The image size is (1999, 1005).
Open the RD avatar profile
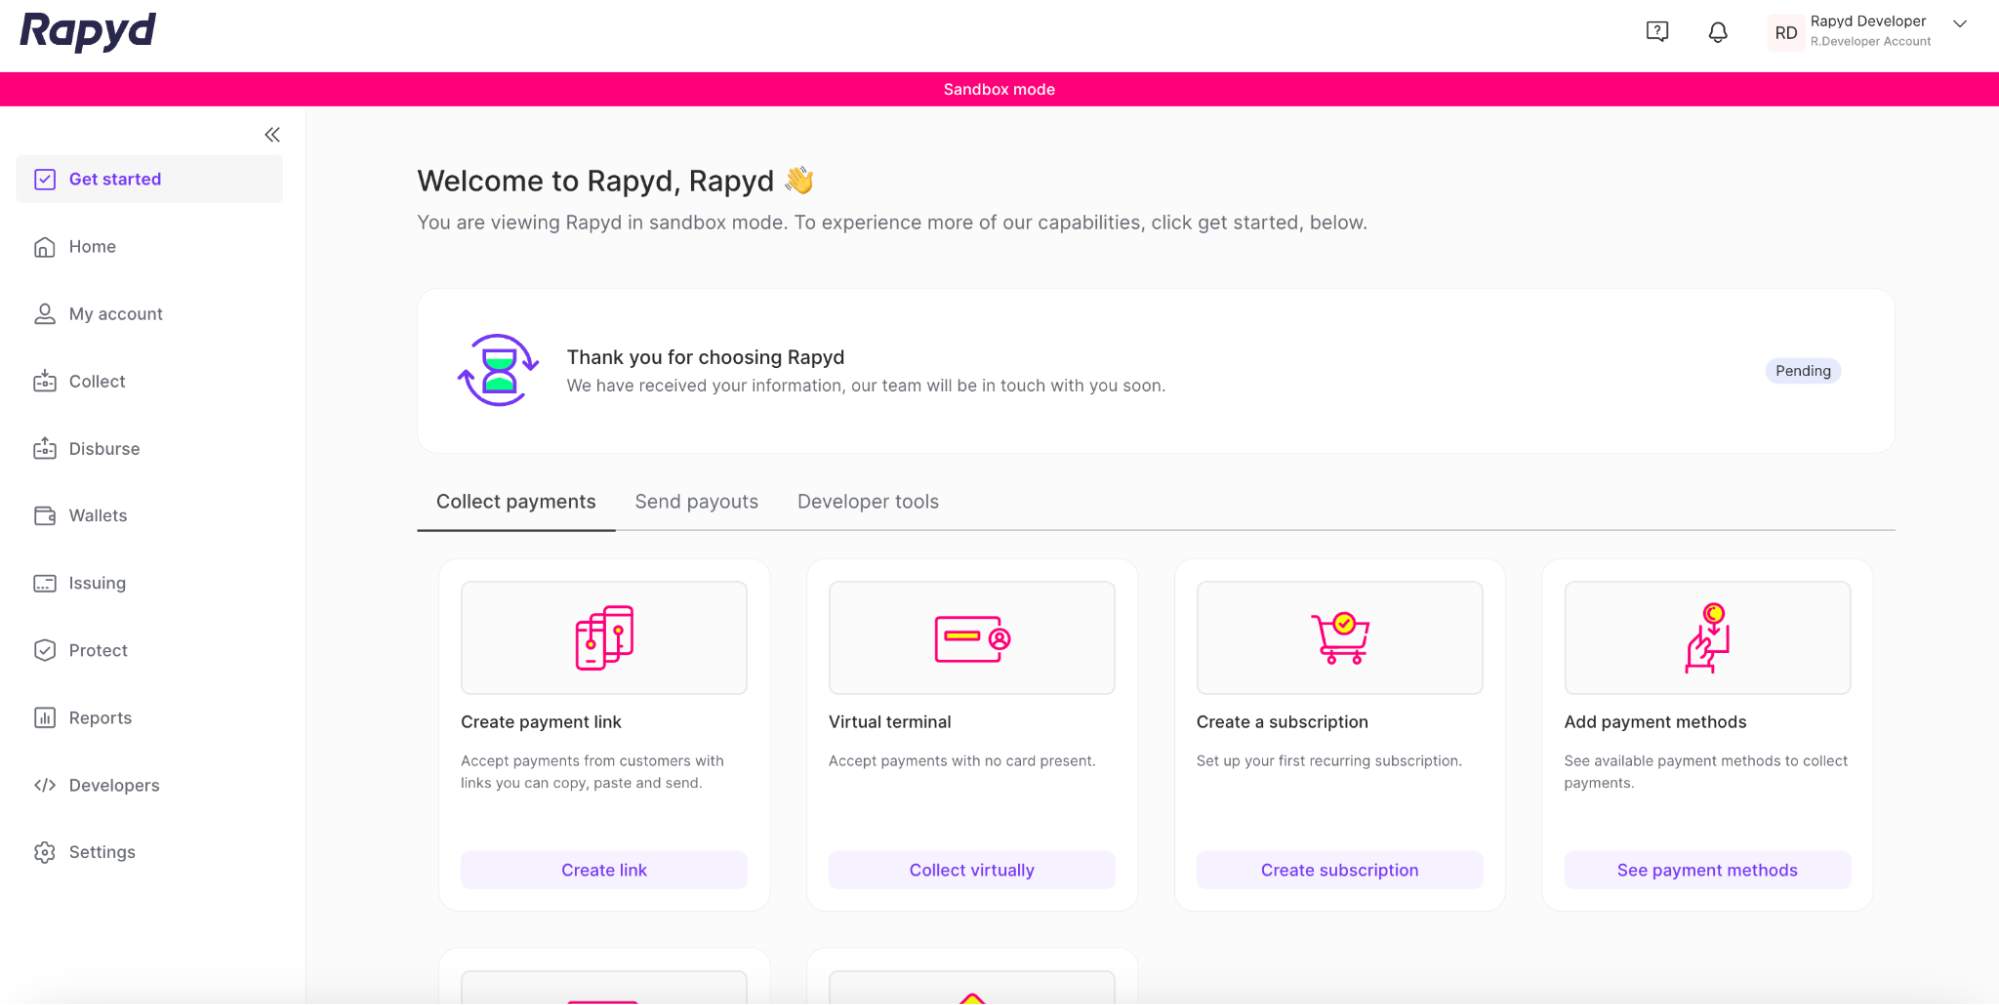pos(1785,31)
